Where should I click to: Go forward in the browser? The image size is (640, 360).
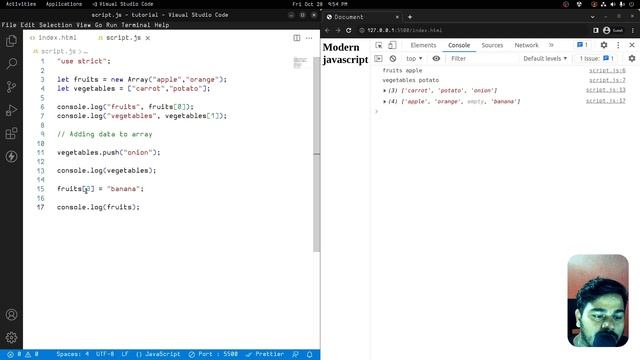click(338, 31)
